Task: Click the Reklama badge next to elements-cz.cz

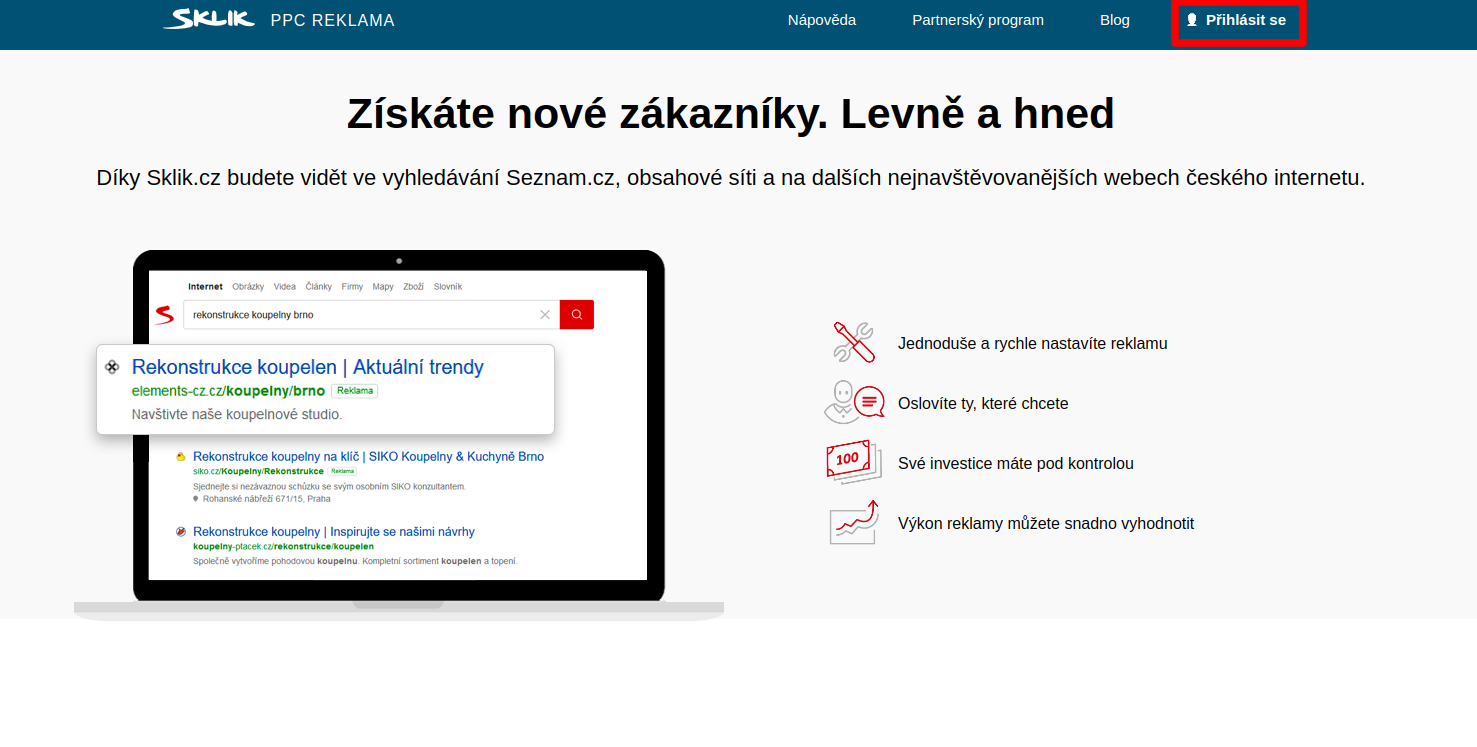Action: click(355, 391)
